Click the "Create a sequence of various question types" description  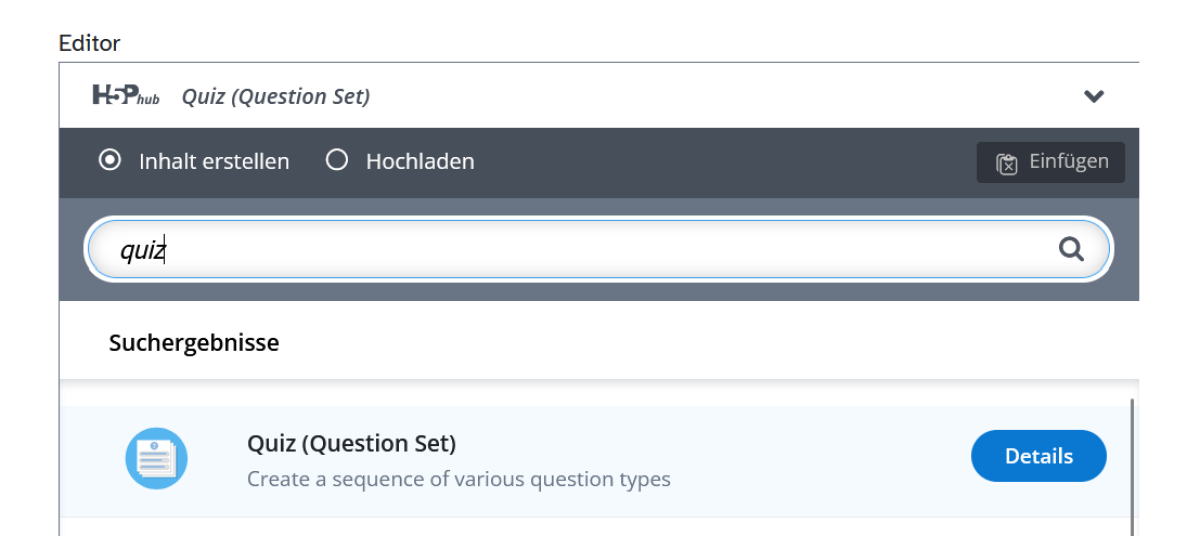click(458, 479)
